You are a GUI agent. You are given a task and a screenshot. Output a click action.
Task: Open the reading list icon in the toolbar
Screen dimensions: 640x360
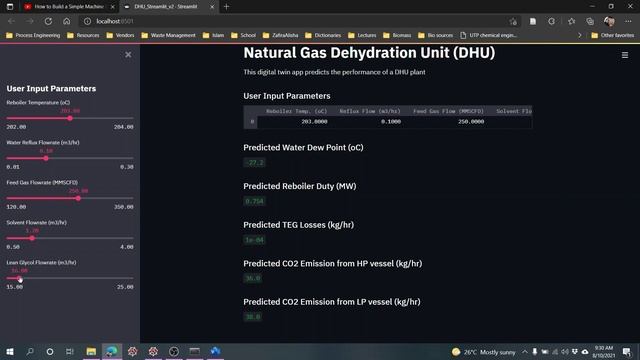(533, 21)
